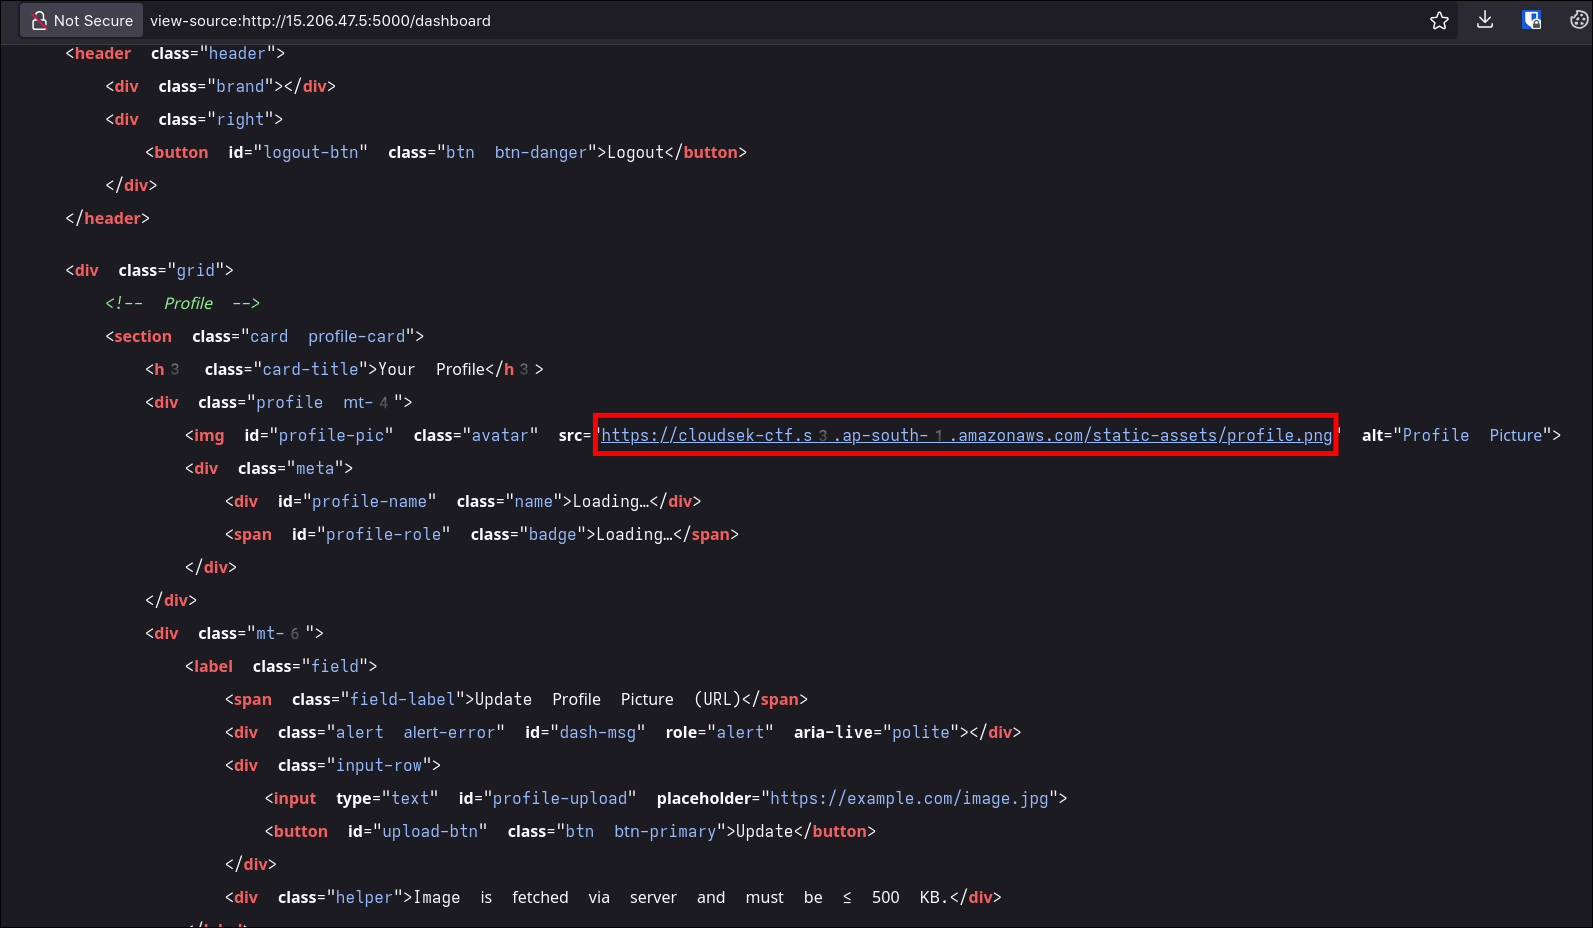The image size is (1593, 928).
Task: Bookmark this page with the star icon
Action: (x=1439, y=21)
